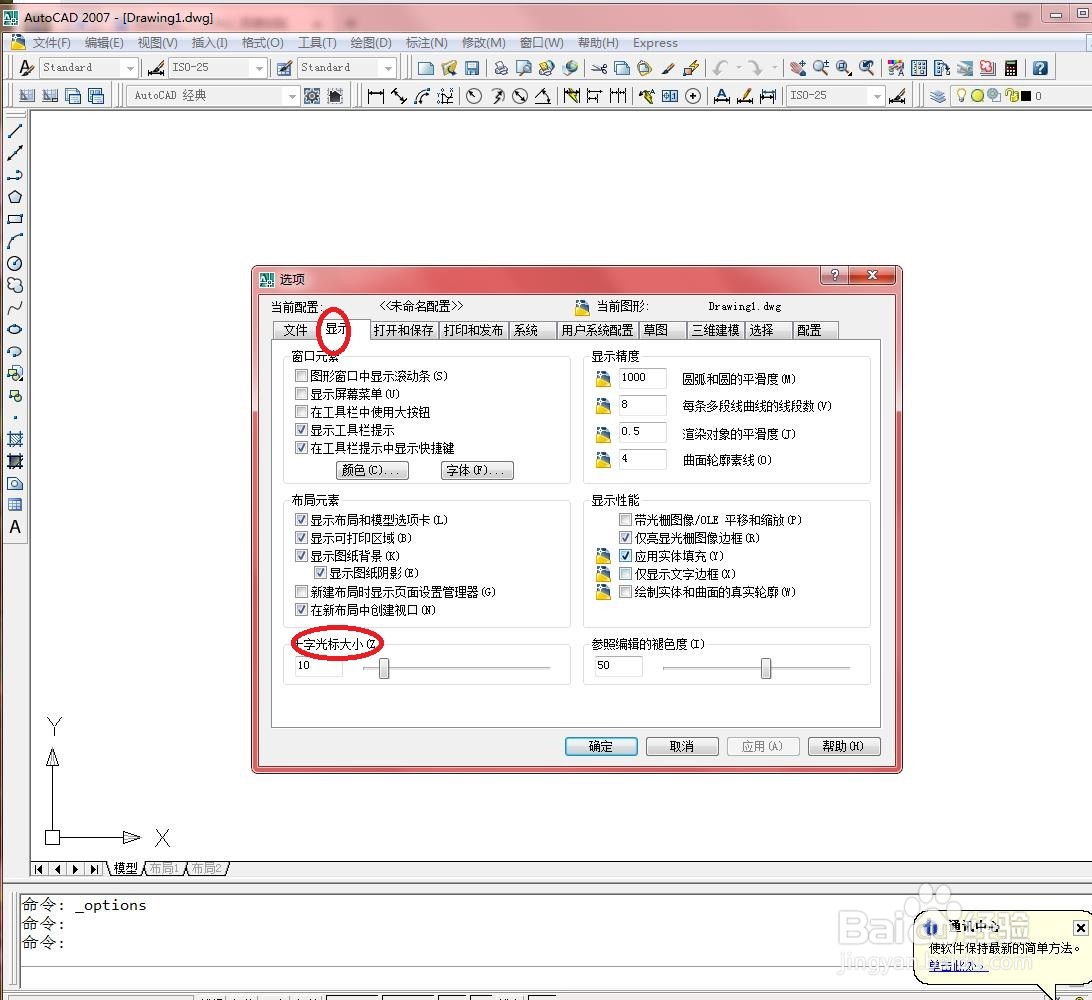Click the Cut scissors icon
The image size is (1092, 1000).
point(599,68)
